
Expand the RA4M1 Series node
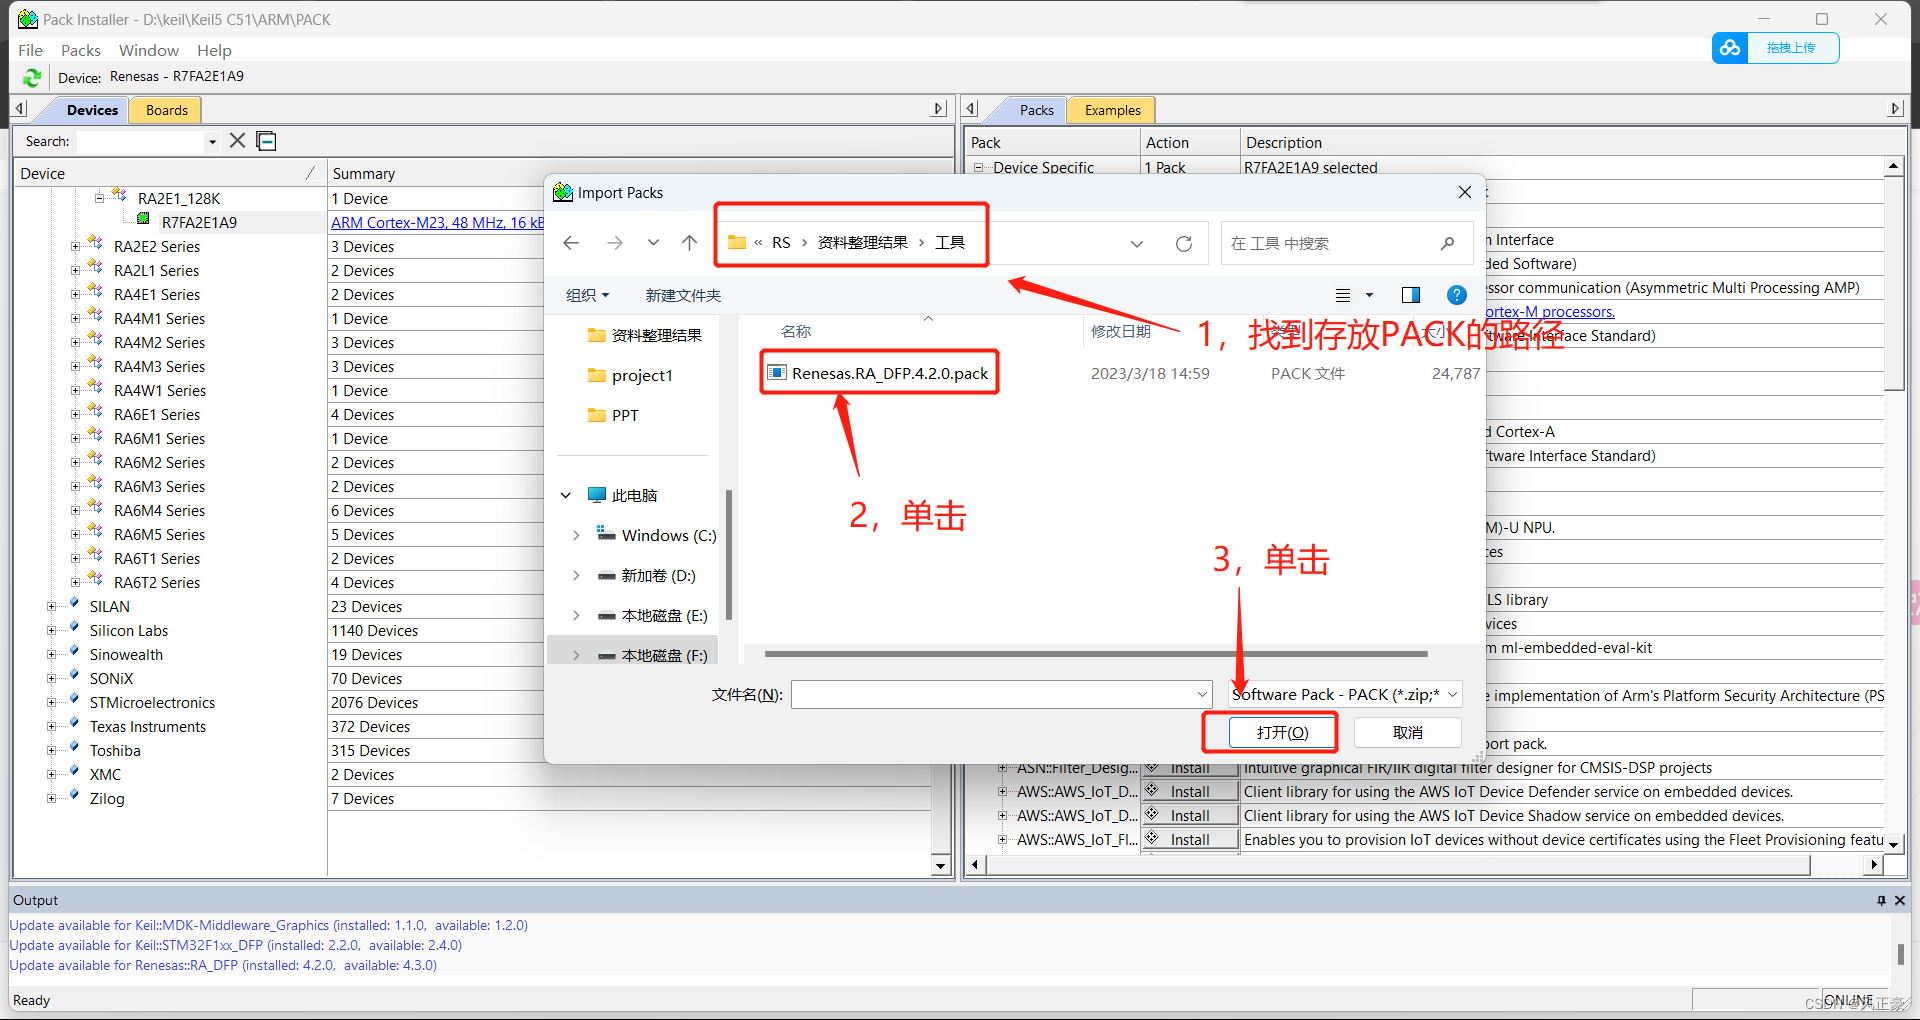tap(75, 319)
